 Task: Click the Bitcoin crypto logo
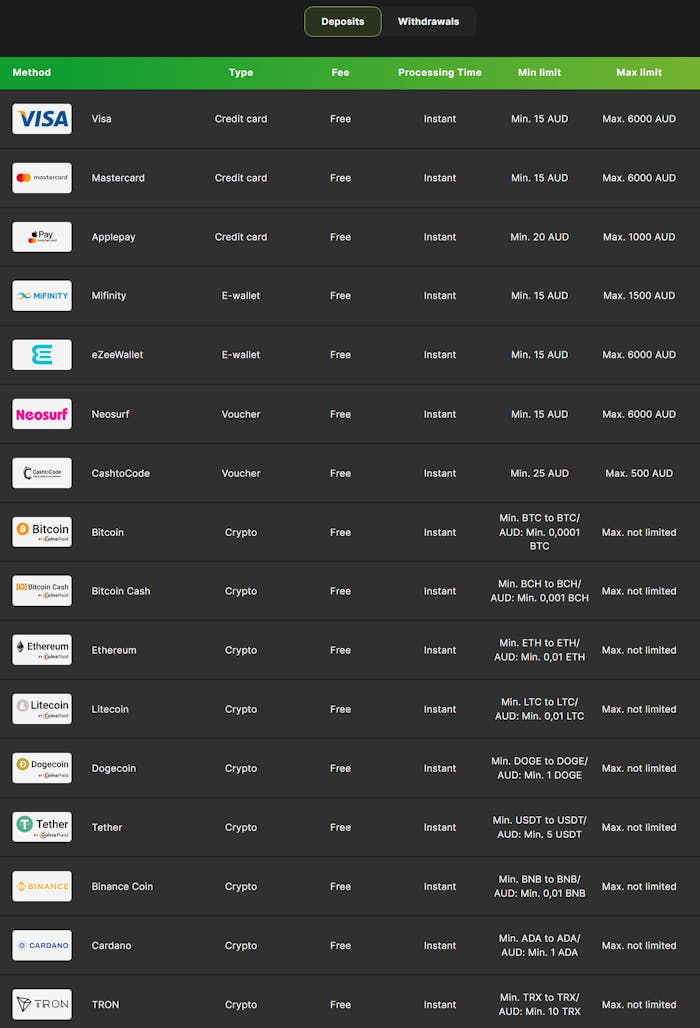[41, 531]
